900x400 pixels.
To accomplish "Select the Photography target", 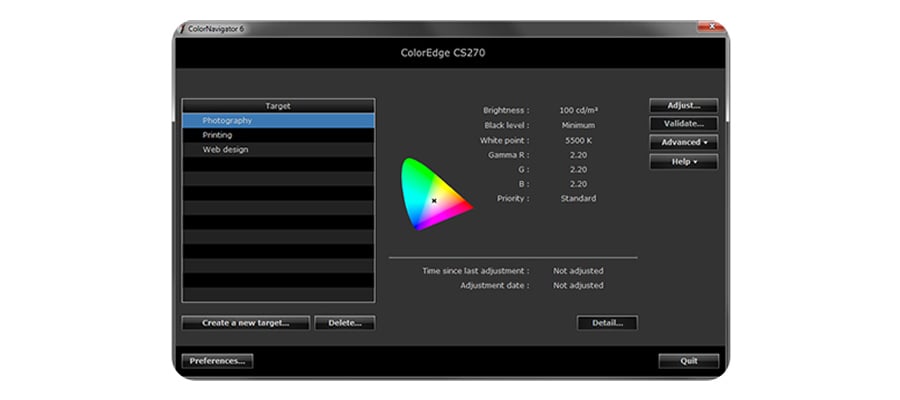I will click(x=278, y=121).
